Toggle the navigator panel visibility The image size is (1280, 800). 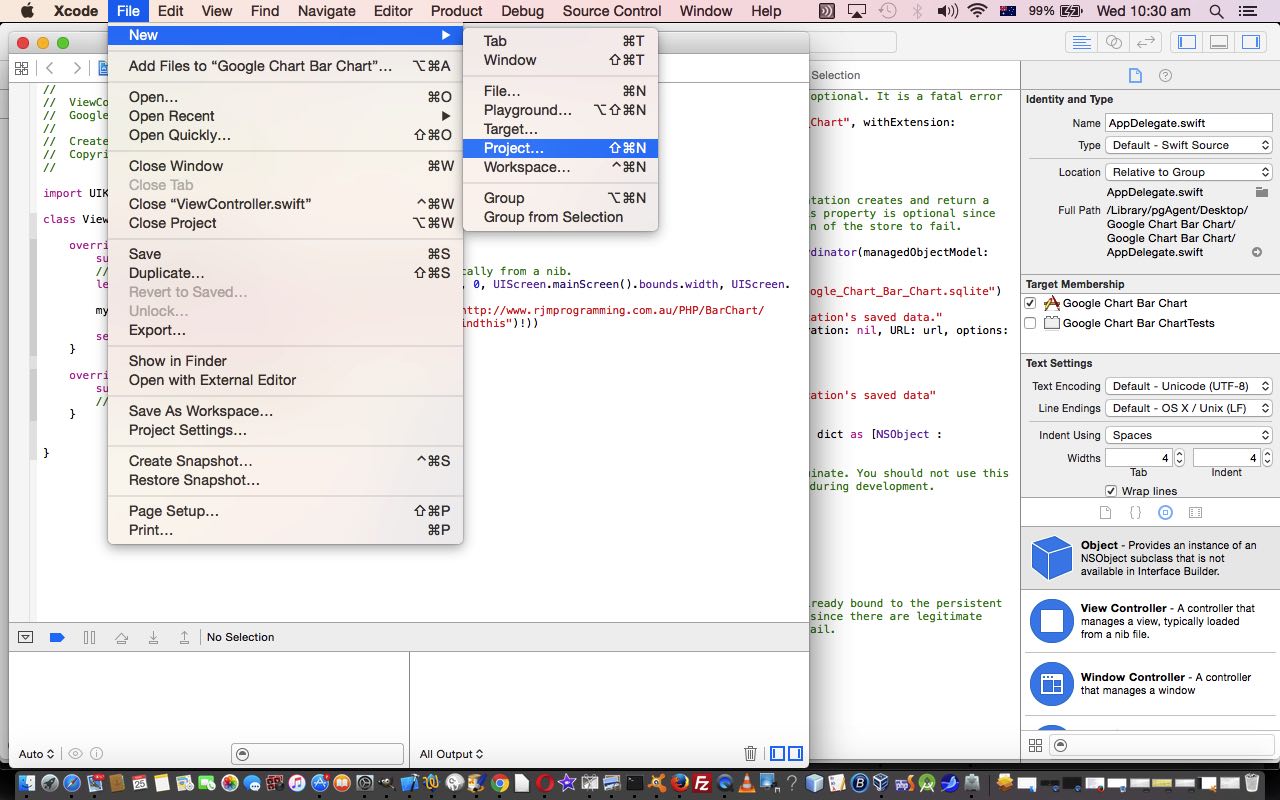tap(1187, 42)
